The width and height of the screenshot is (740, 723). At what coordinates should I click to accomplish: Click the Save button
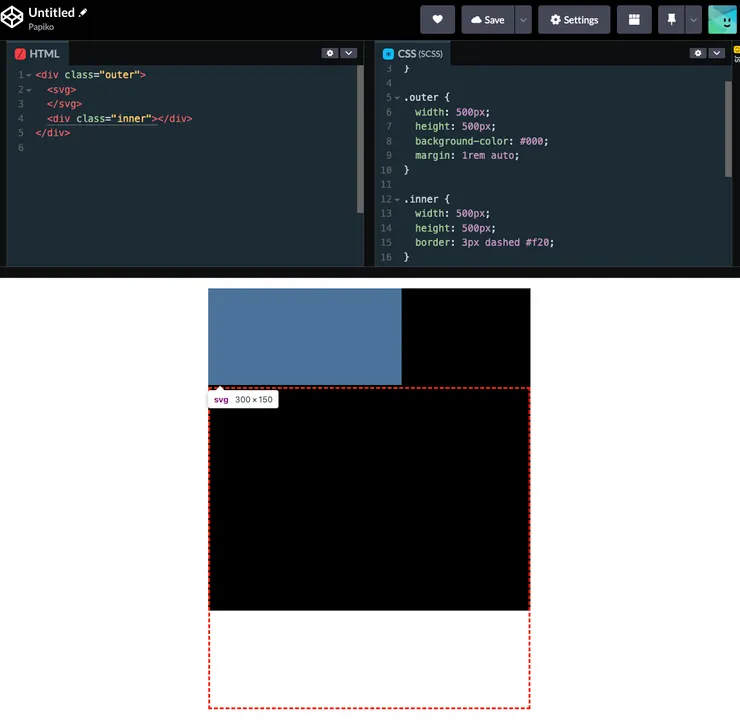click(x=487, y=20)
